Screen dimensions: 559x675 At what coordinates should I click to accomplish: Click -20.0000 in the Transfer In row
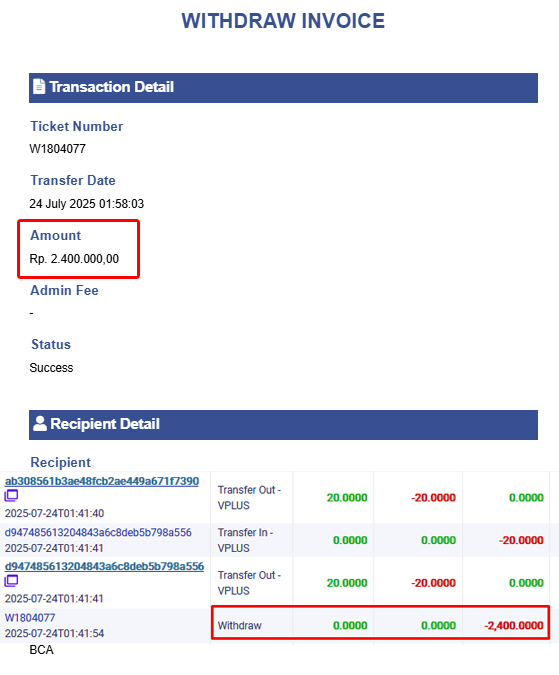521,540
